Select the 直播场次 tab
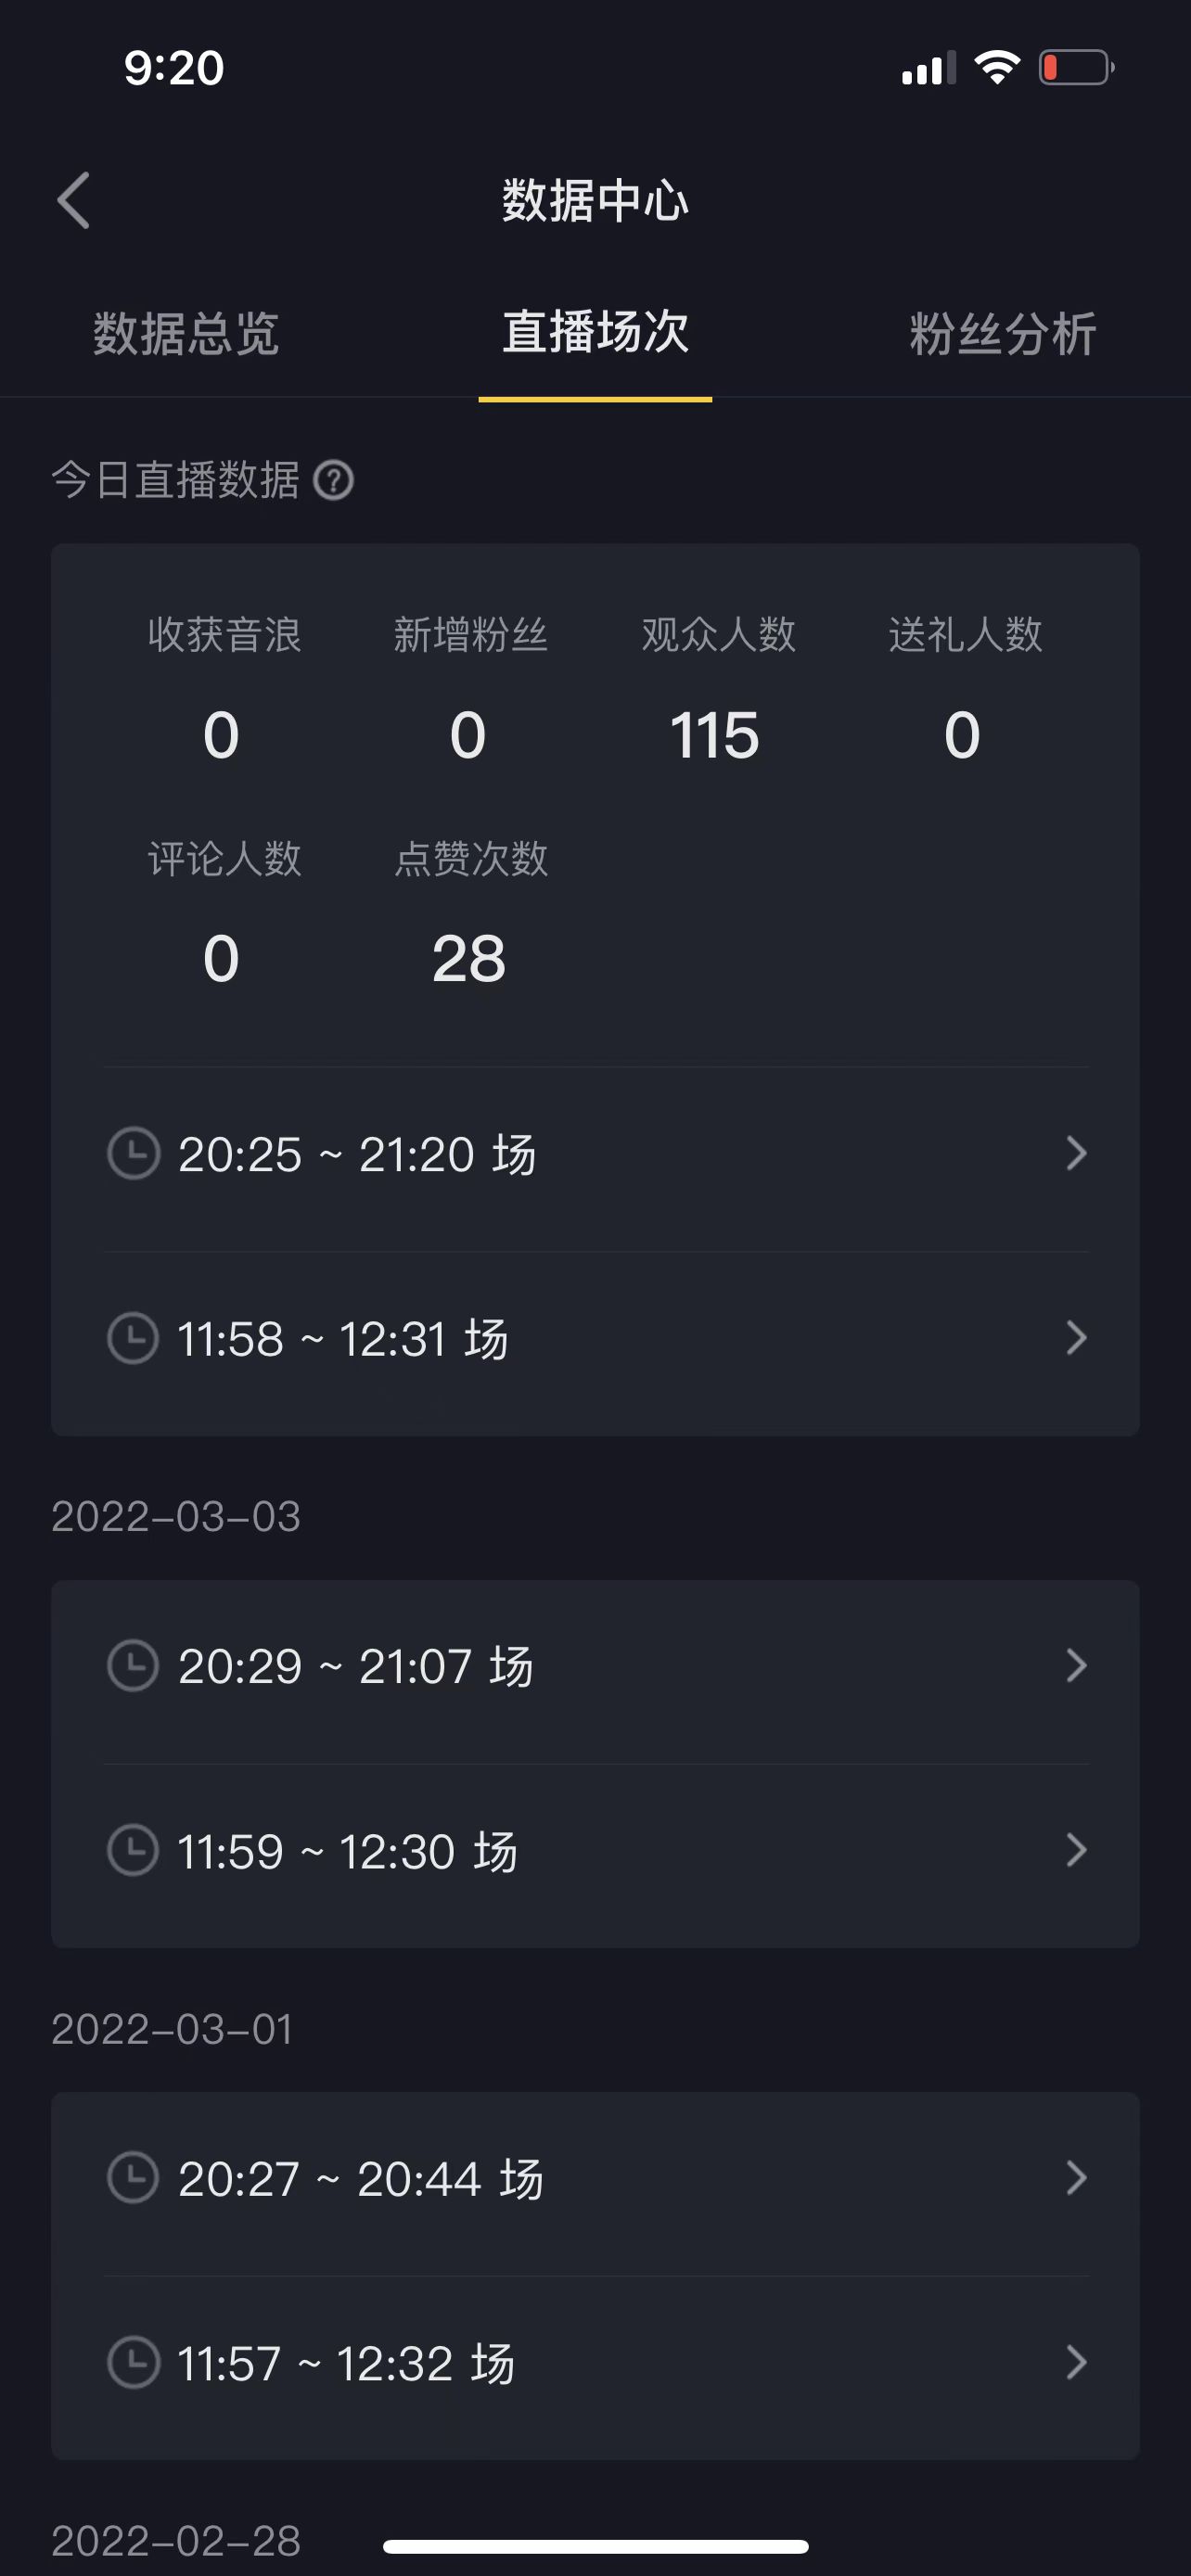1191x2576 pixels. coord(595,333)
